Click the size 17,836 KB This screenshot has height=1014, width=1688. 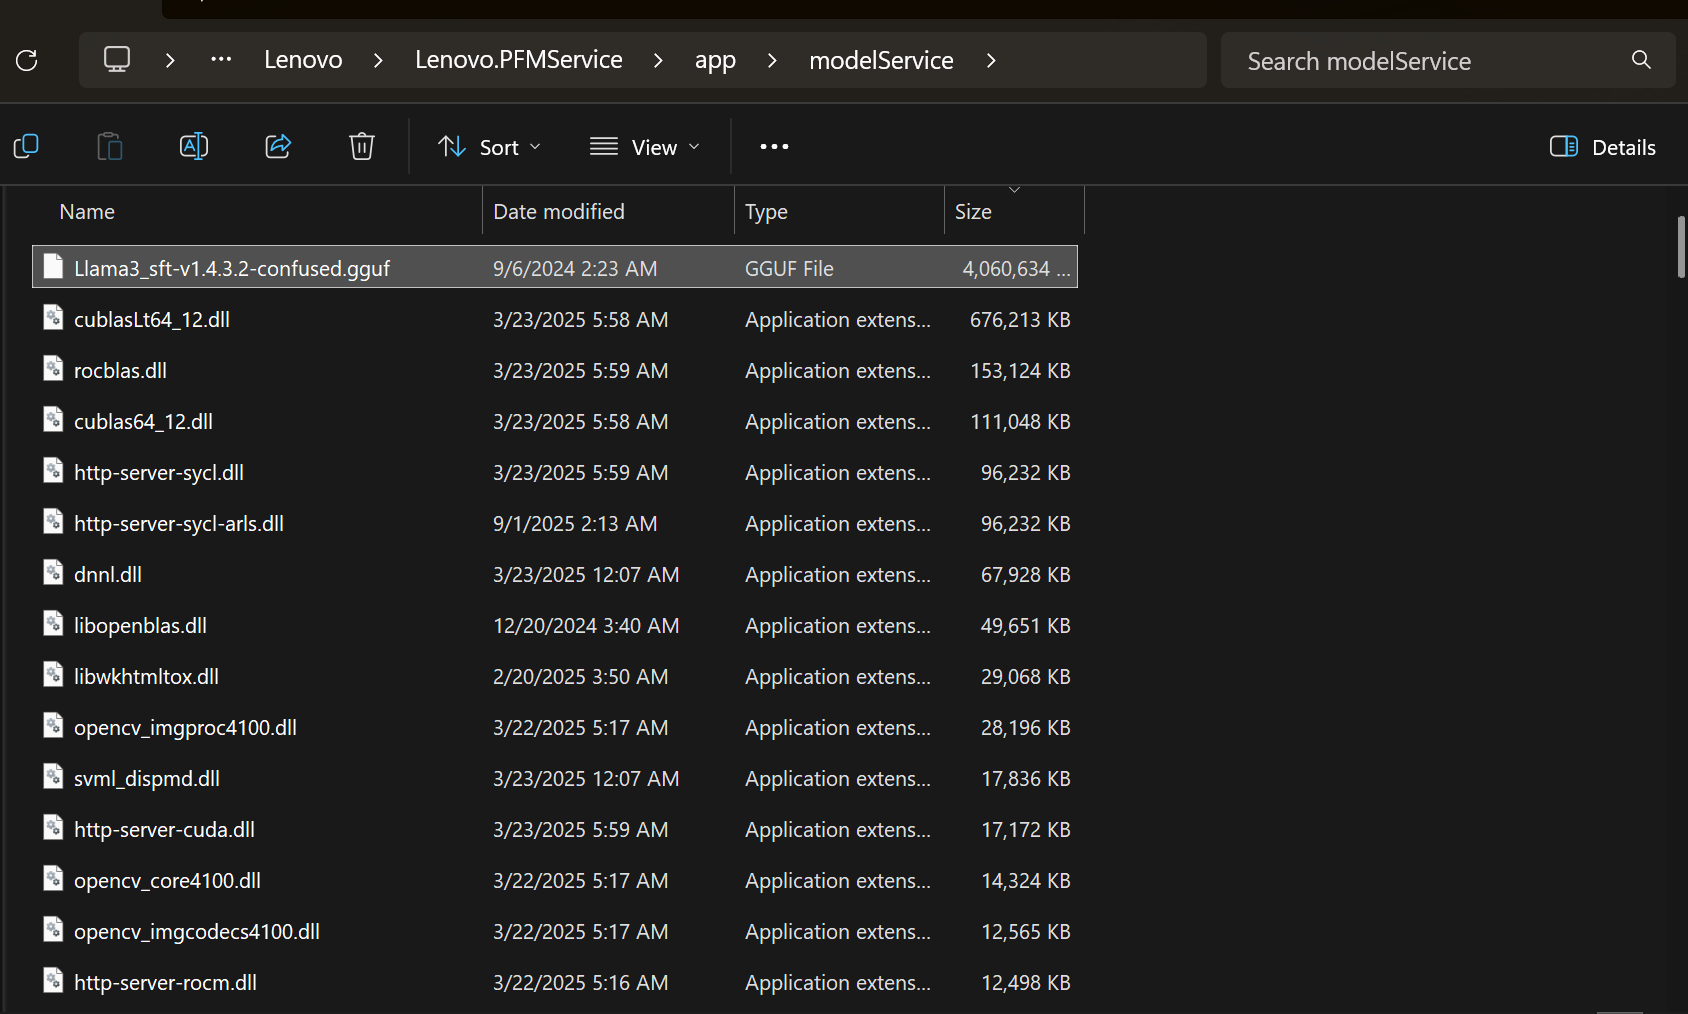1025,778
